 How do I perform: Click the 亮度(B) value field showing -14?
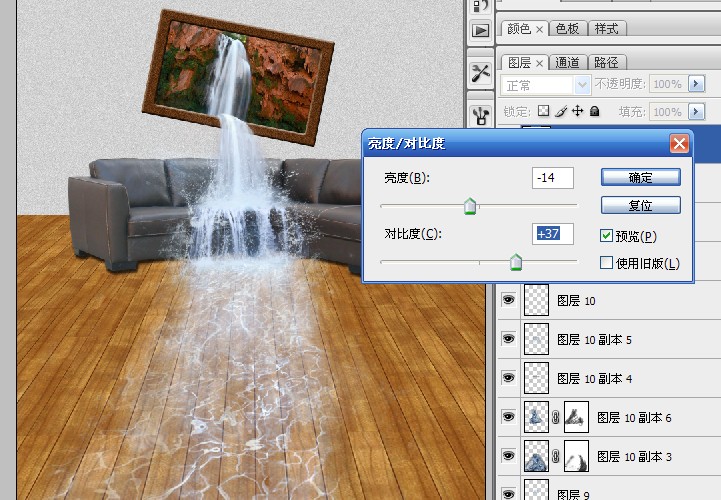point(553,178)
